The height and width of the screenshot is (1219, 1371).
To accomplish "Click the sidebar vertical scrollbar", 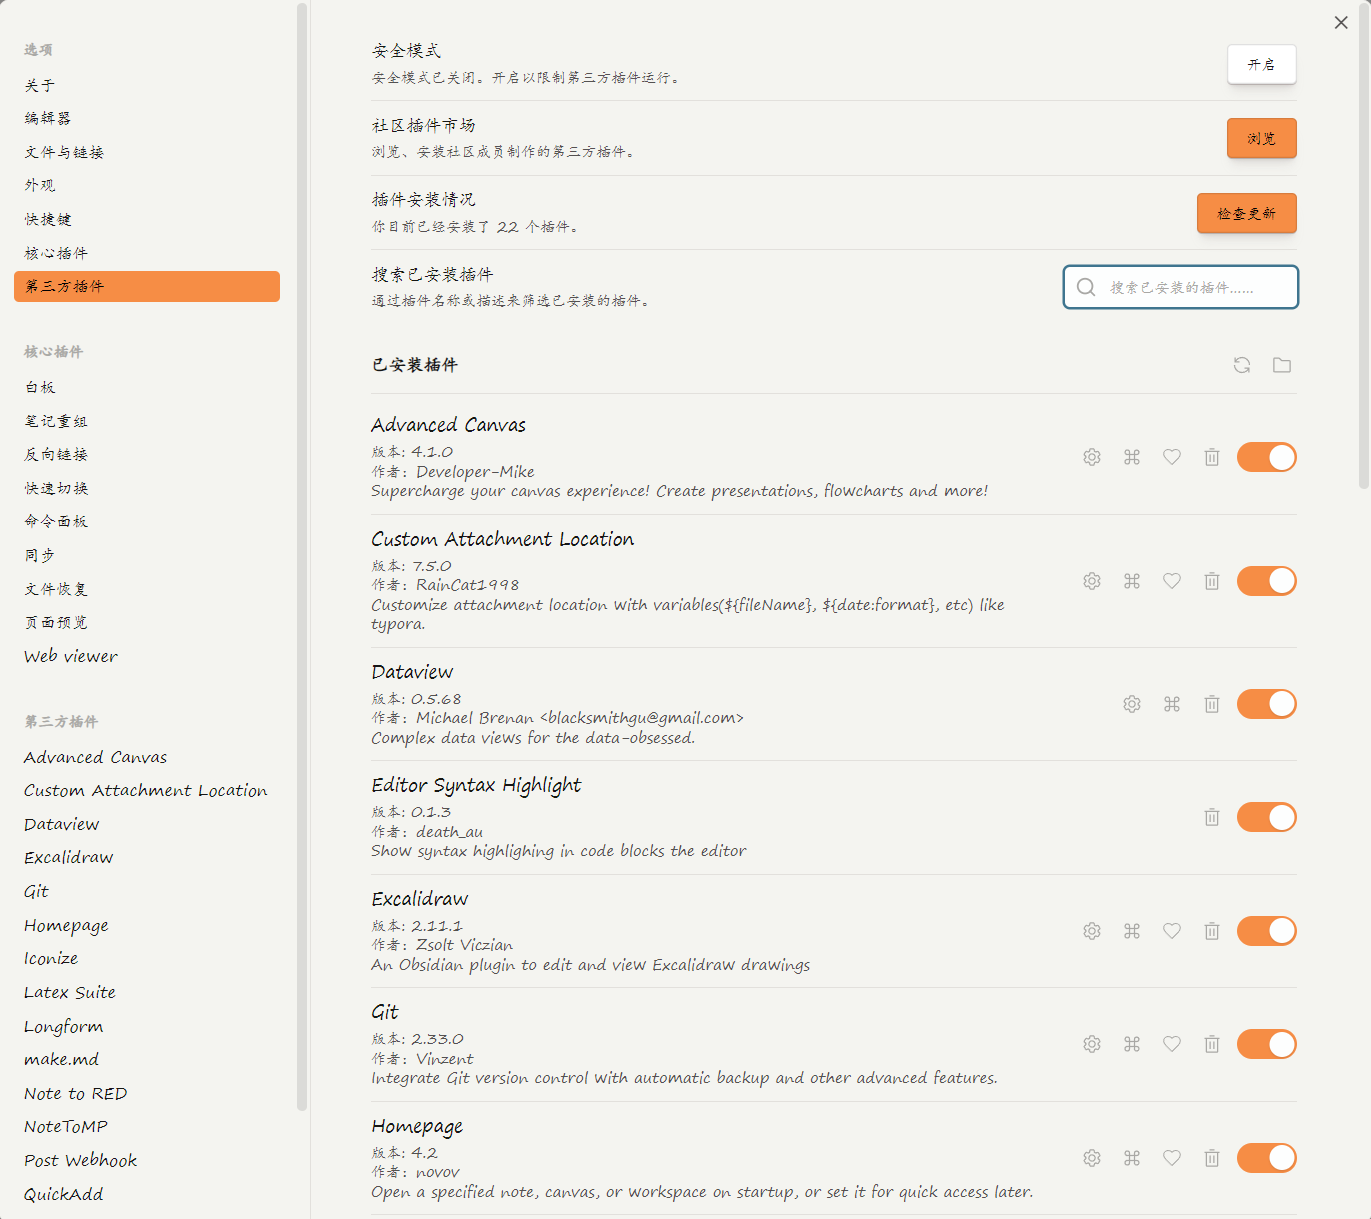I will pyautogui.click(x=302, y=557).
